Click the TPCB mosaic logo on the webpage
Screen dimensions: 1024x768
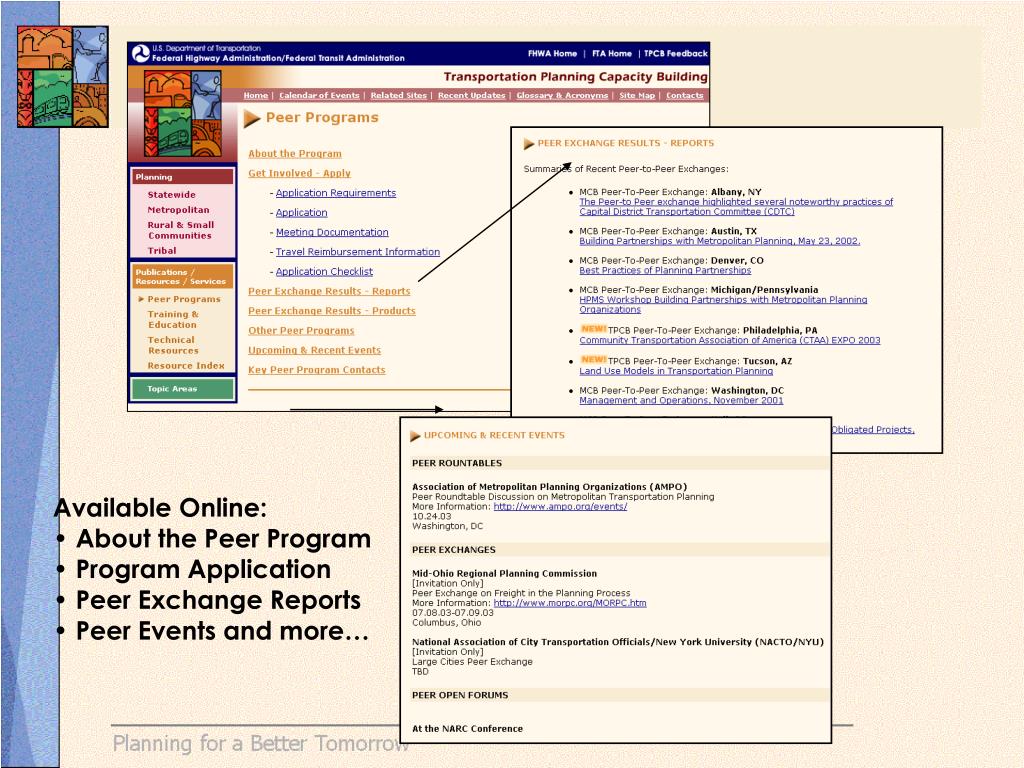[x=183, y=114]
